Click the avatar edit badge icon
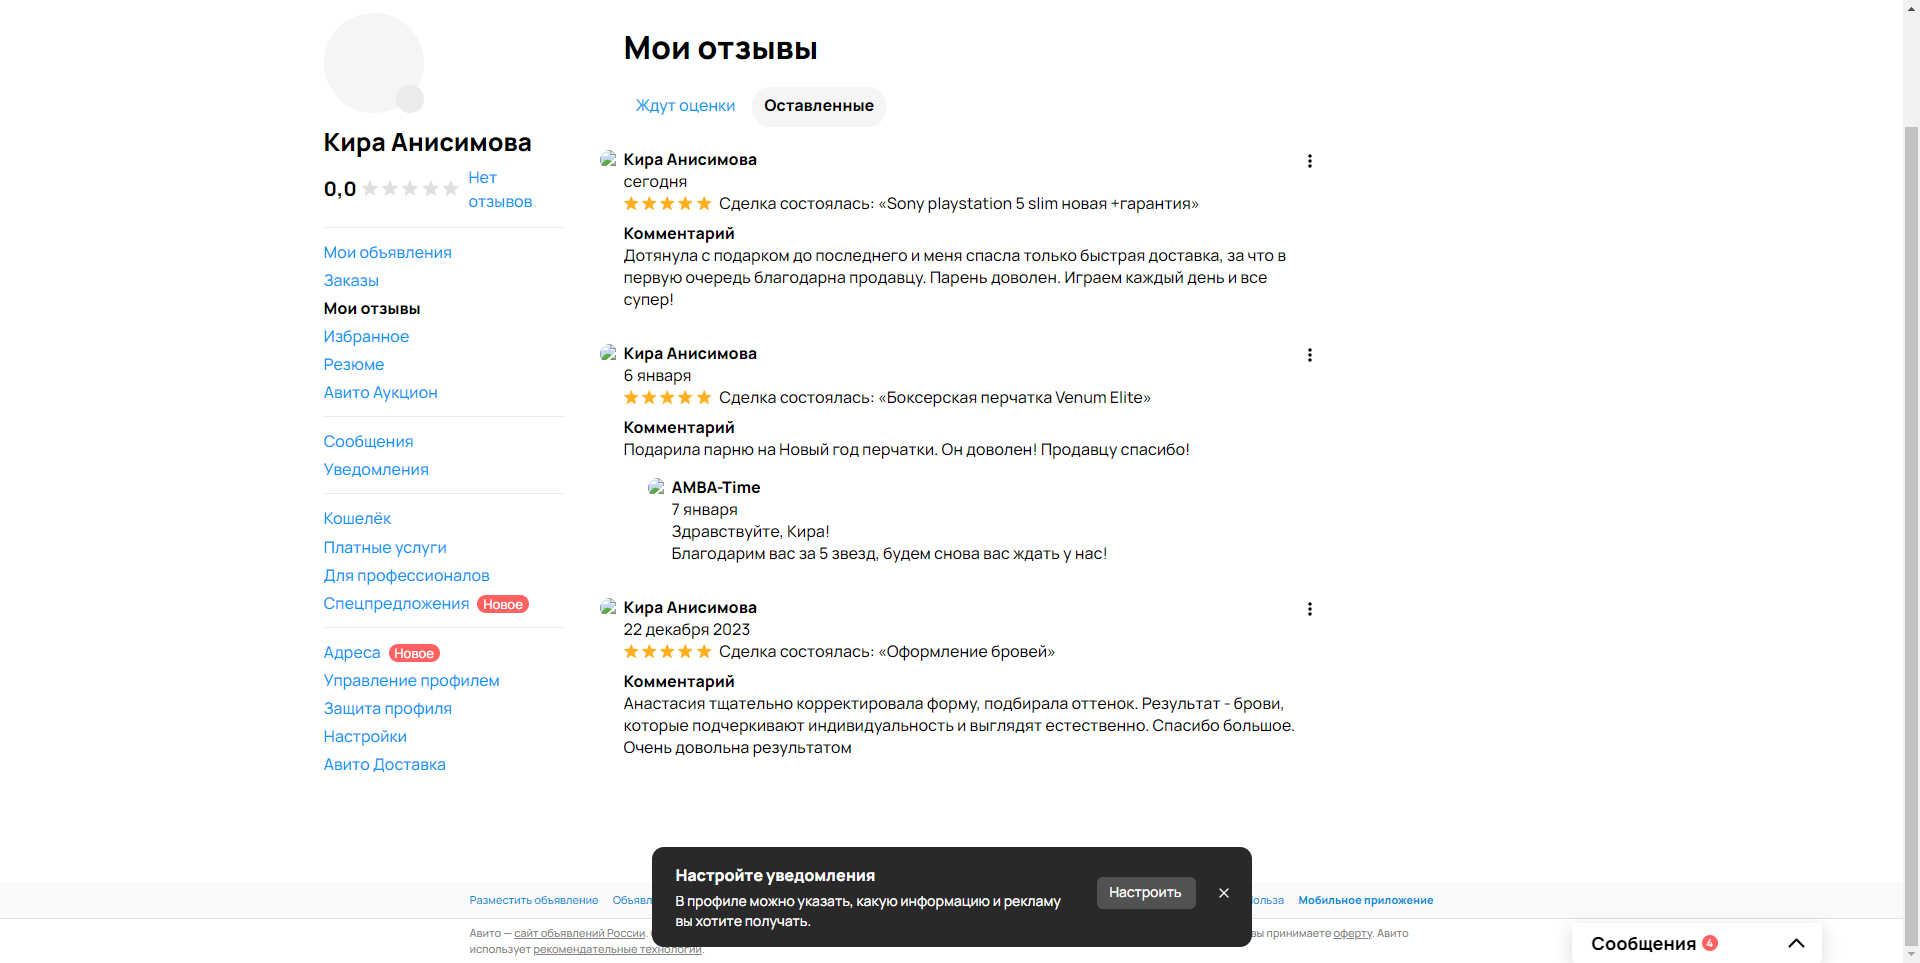This screenshot has width=1920, height=963. coord(410,99)
